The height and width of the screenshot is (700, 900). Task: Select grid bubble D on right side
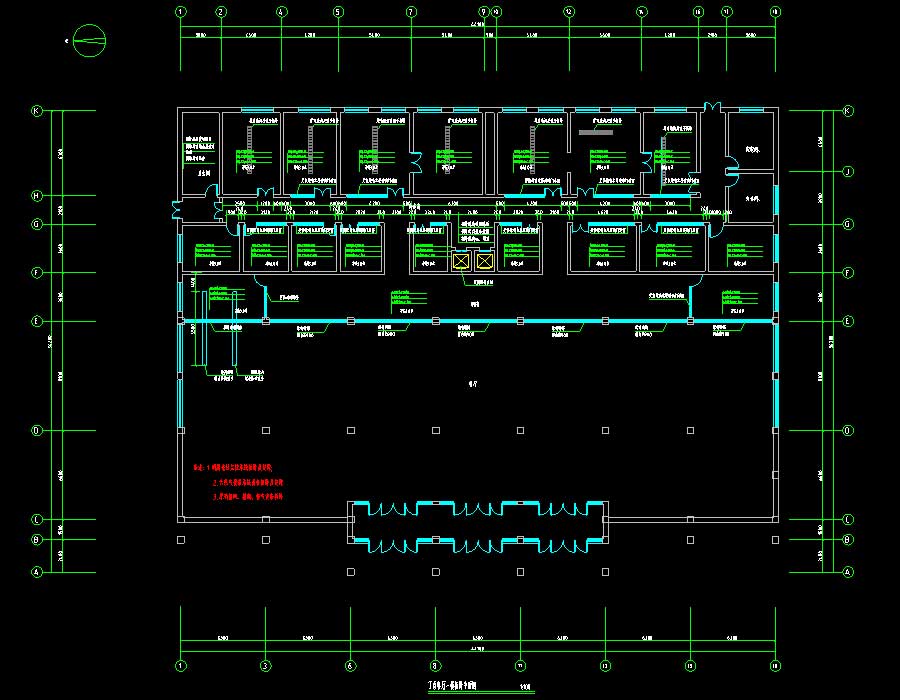point(847,431)
